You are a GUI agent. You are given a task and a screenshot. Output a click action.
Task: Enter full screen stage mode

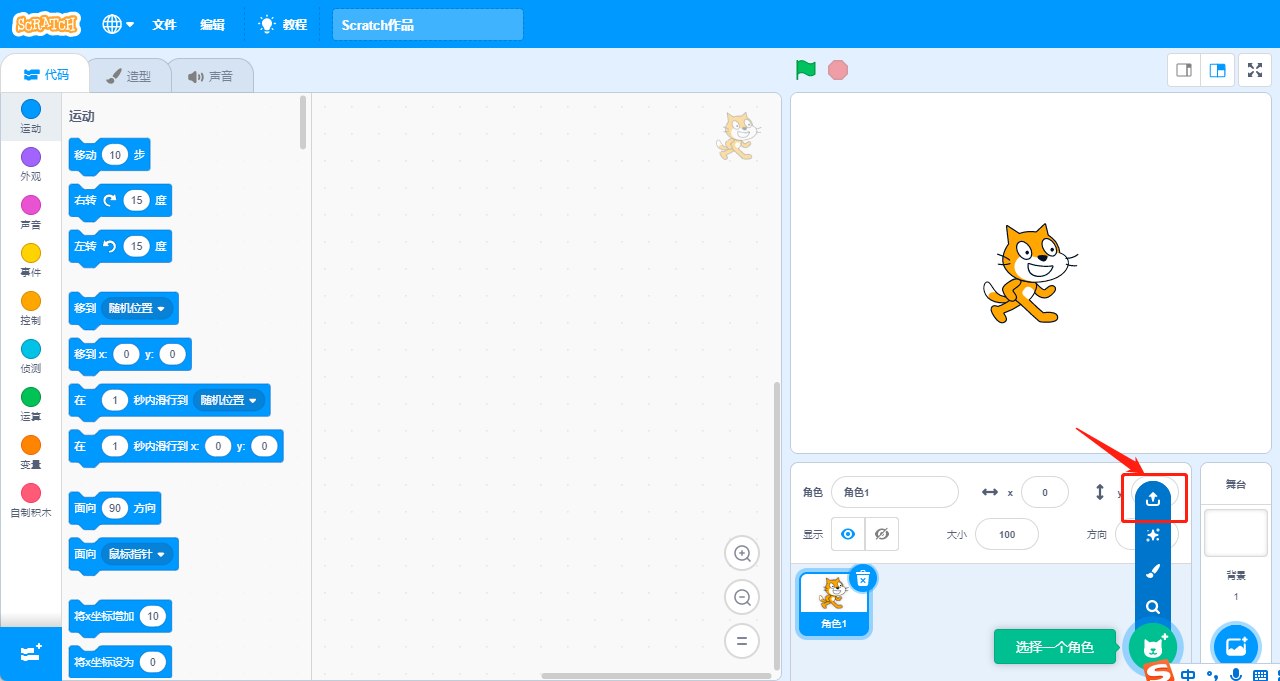coord(1254,70)
